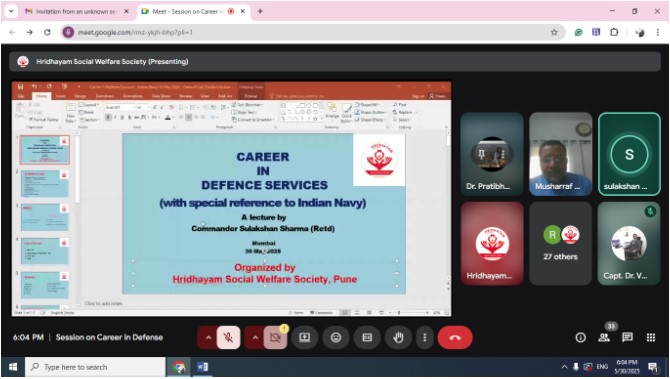This screenshot has height=379, width=670.
Task: Toggle the disabled camera button
Action: click(275, 338)
